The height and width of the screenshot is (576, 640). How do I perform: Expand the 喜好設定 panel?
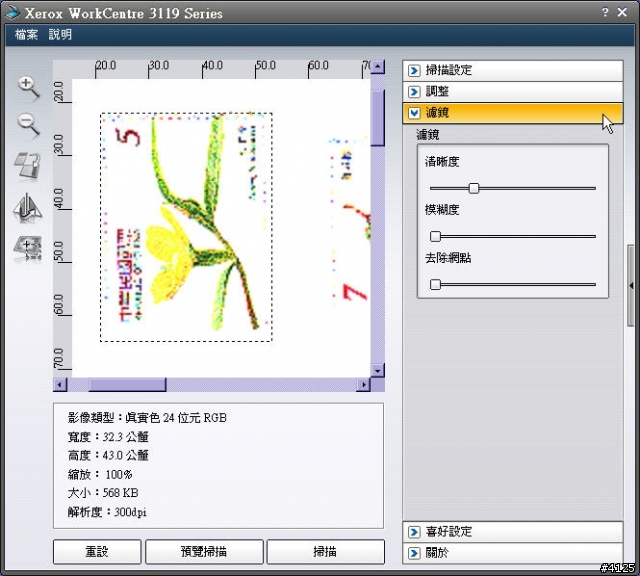pos(513,532)
